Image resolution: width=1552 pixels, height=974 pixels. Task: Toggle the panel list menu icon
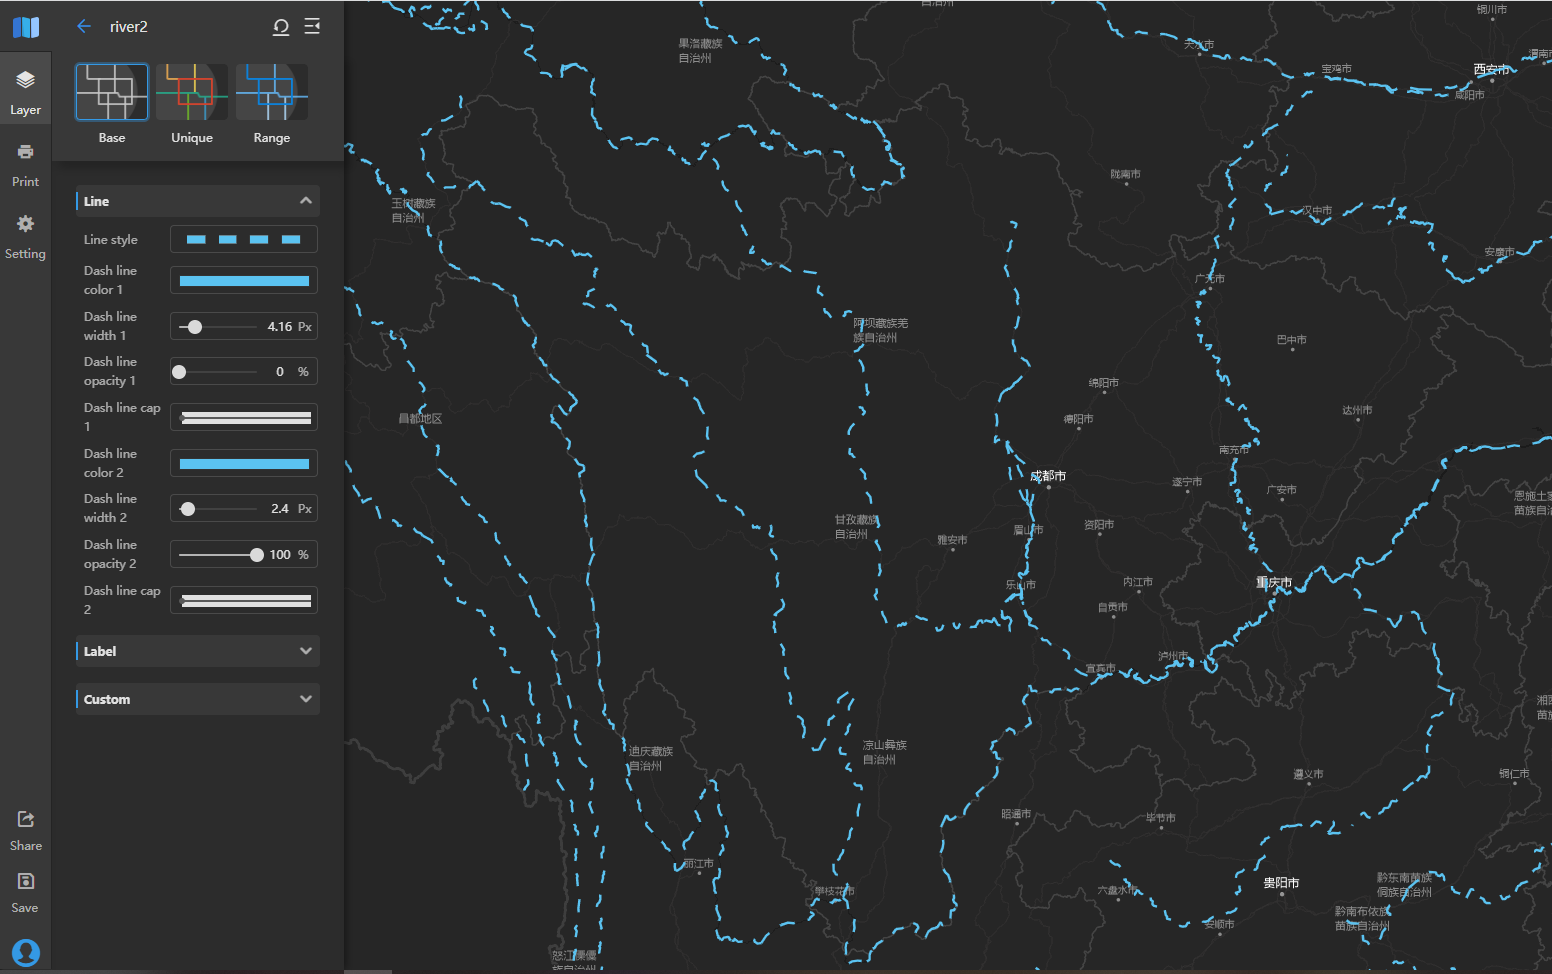(312, 27)
